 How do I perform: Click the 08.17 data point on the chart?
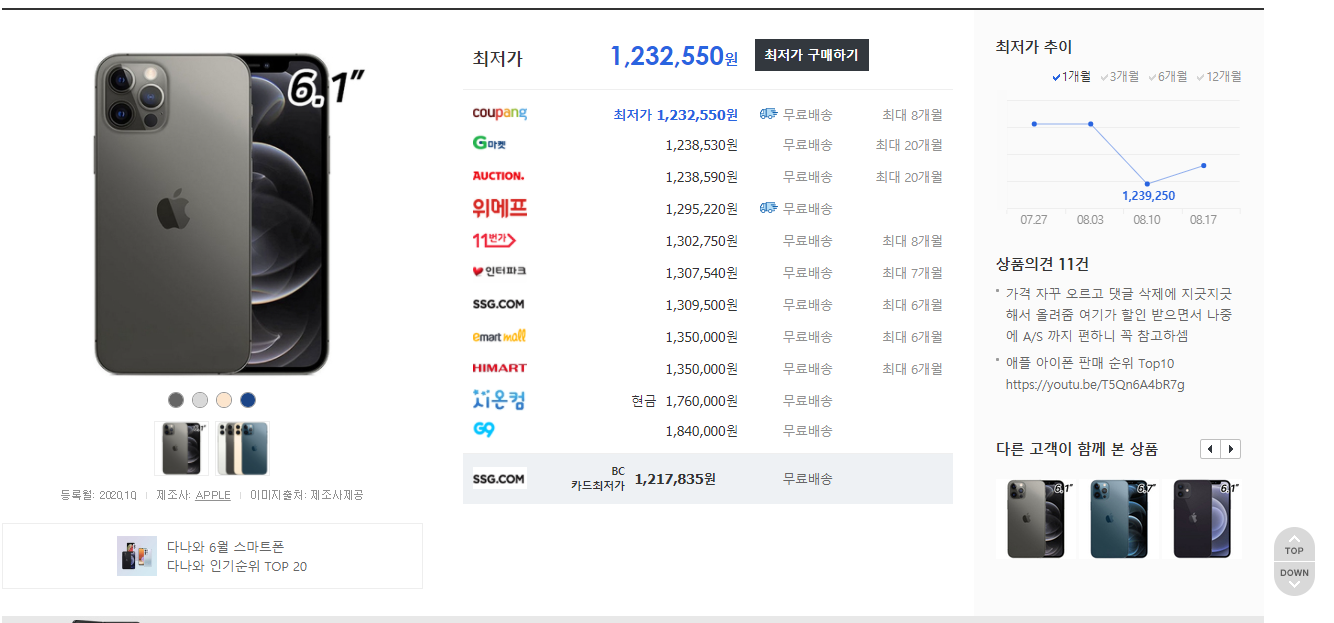pyautogui.click(x=1203, y=165)
